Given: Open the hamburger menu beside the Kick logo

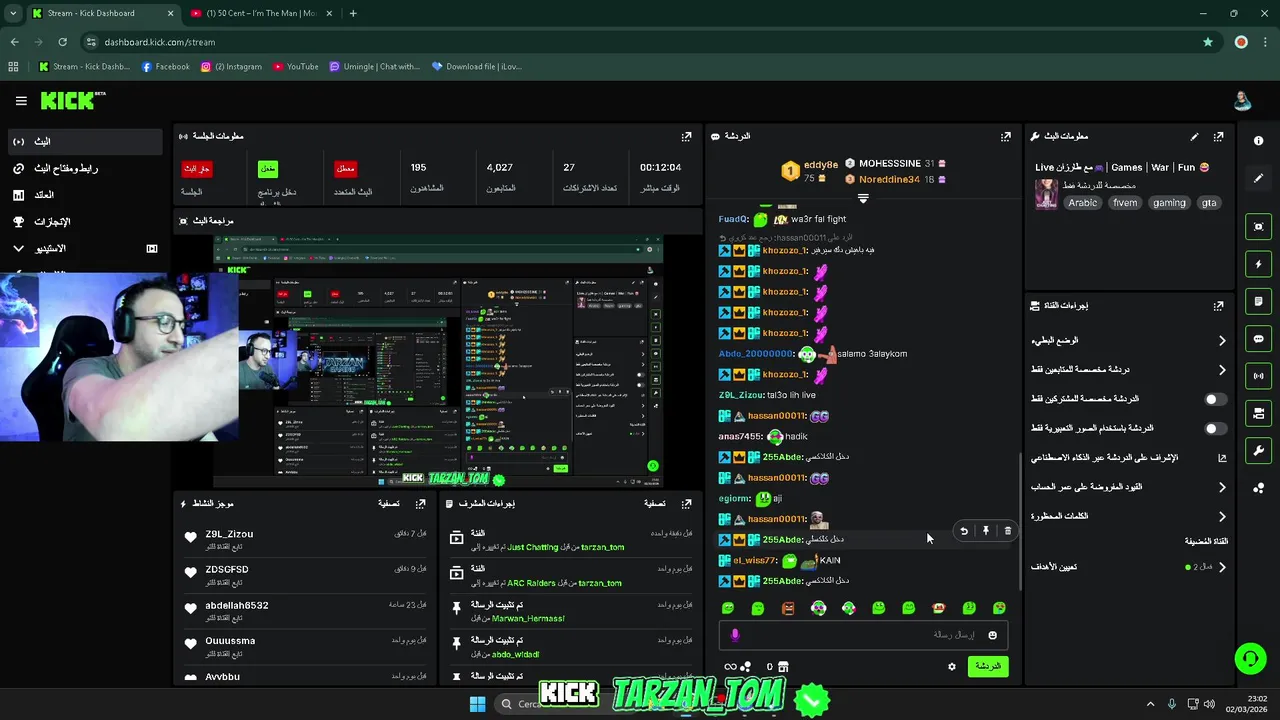Looking at the screenshot, I should 21,101.
